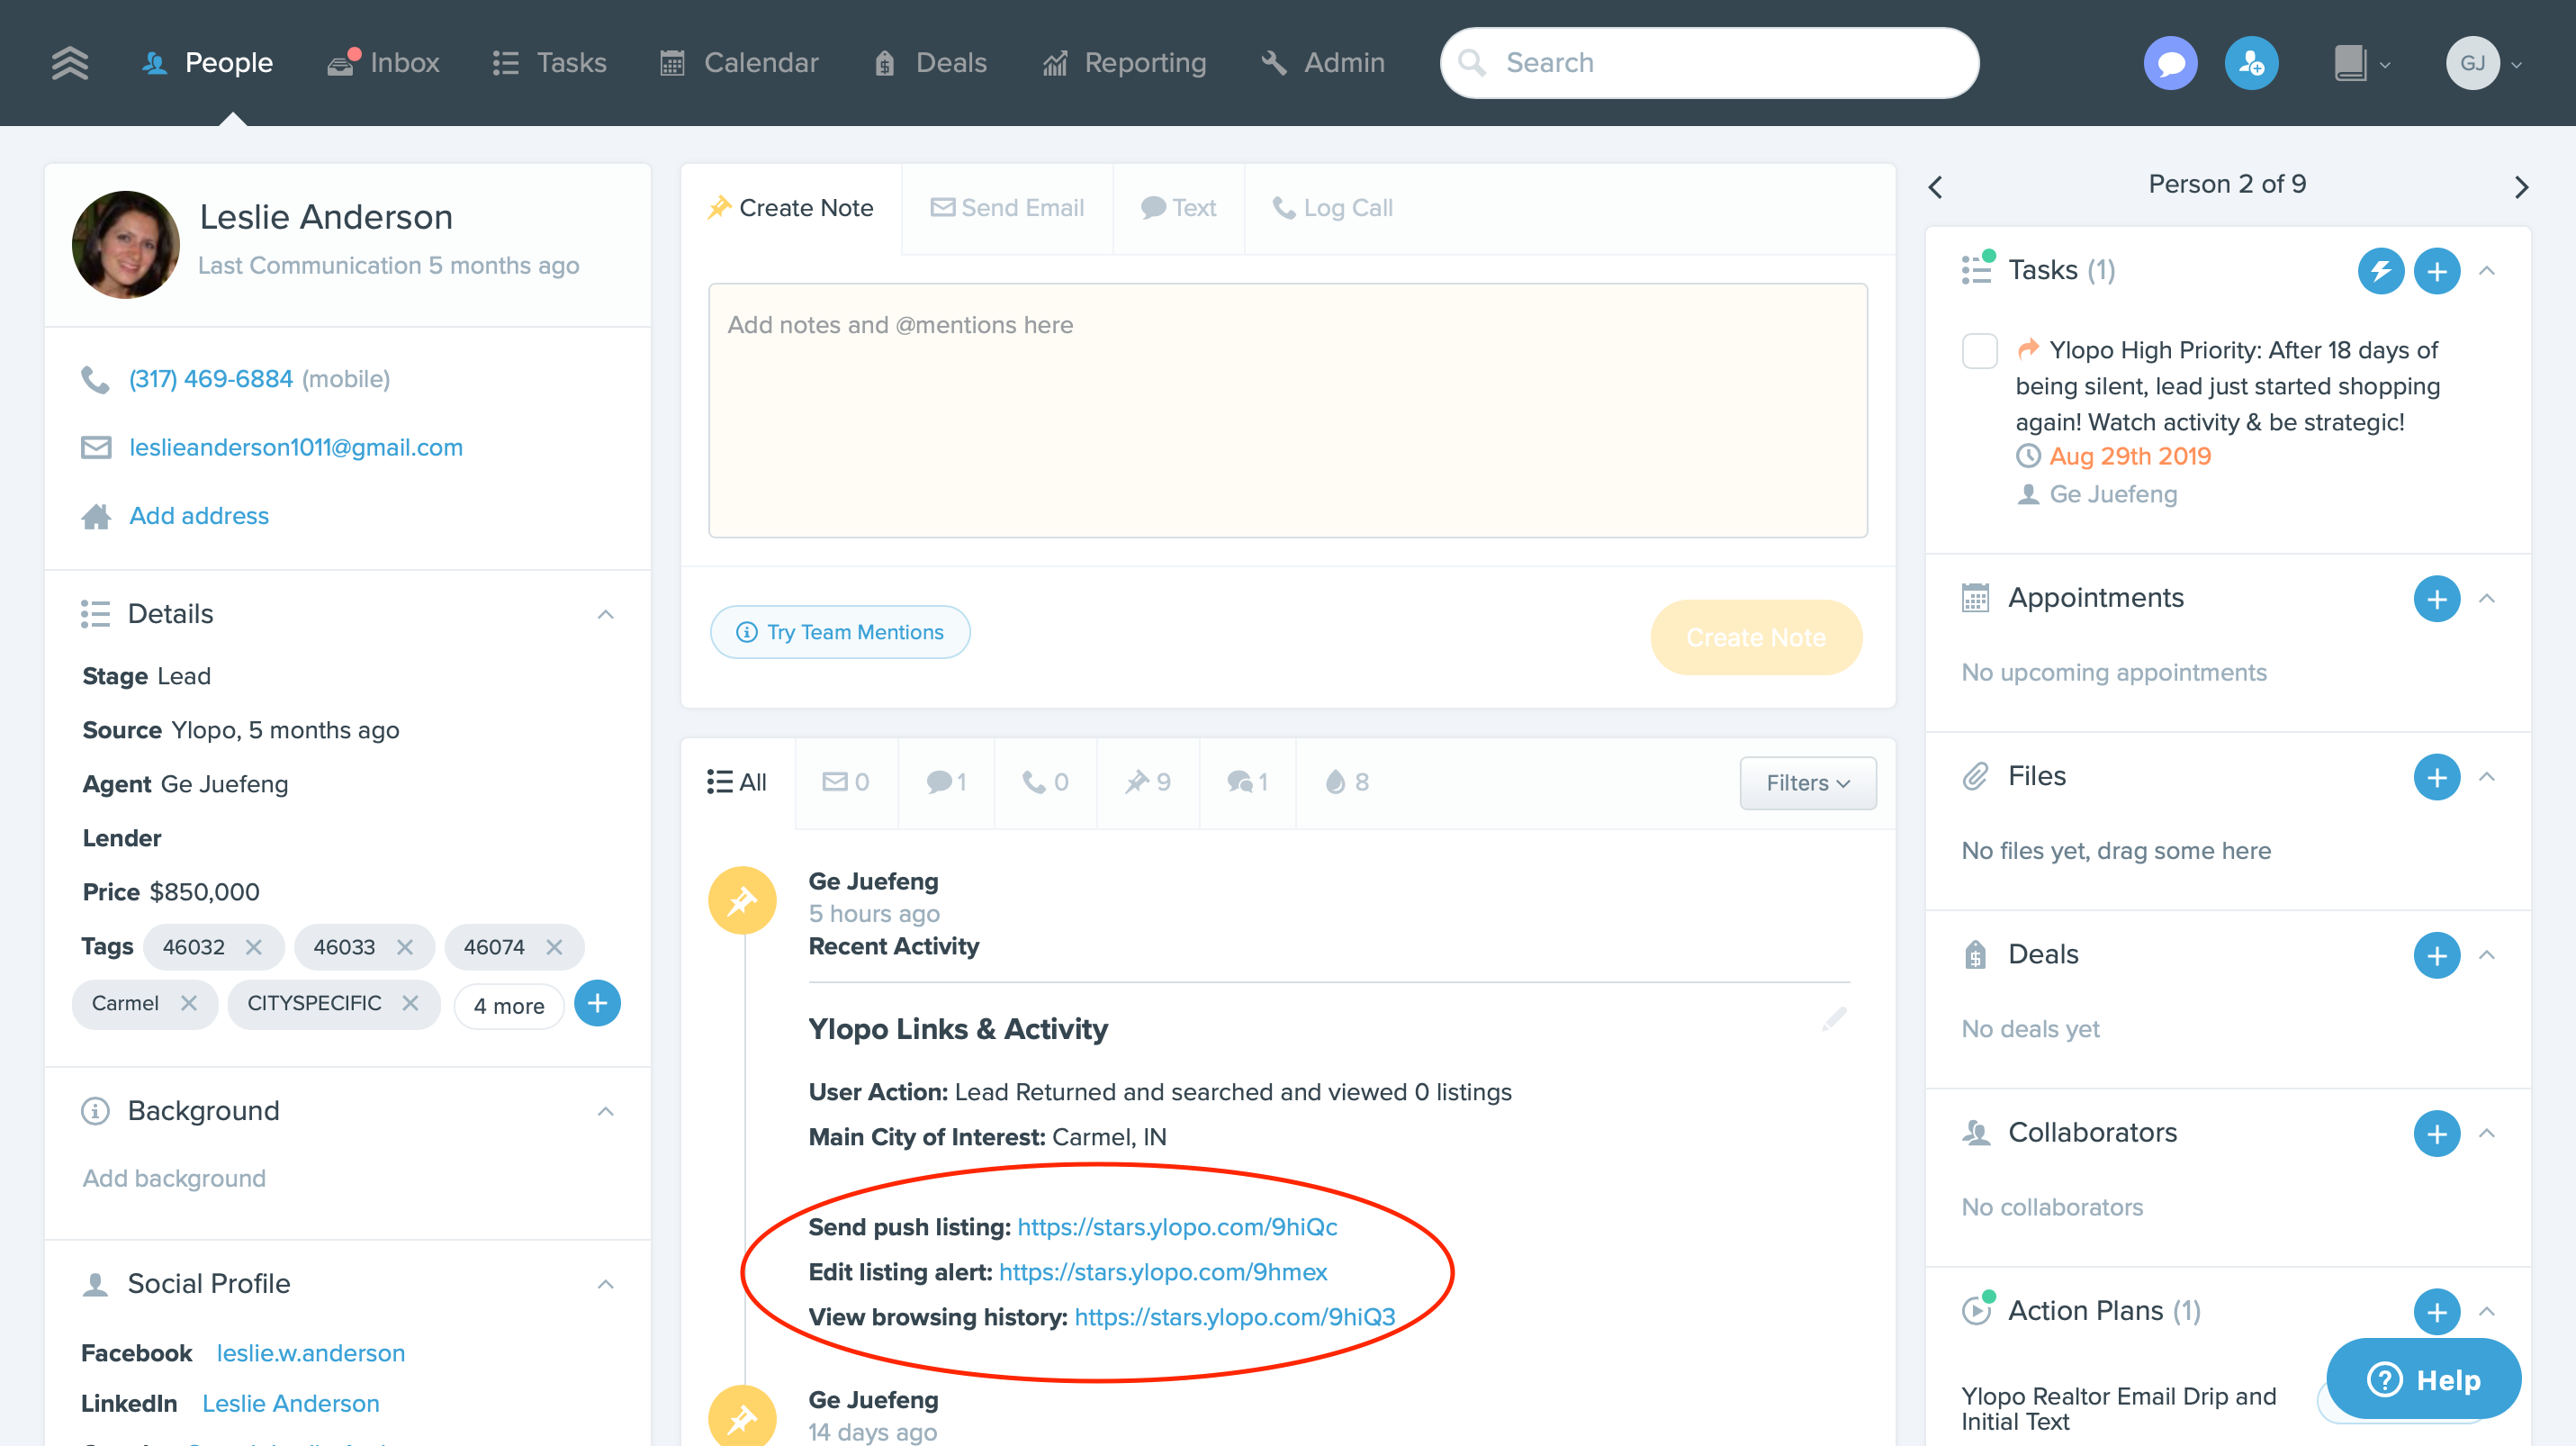Collapse the Details section
The width and height of the screenshot is (2576, 1446).
click(605, 614)
